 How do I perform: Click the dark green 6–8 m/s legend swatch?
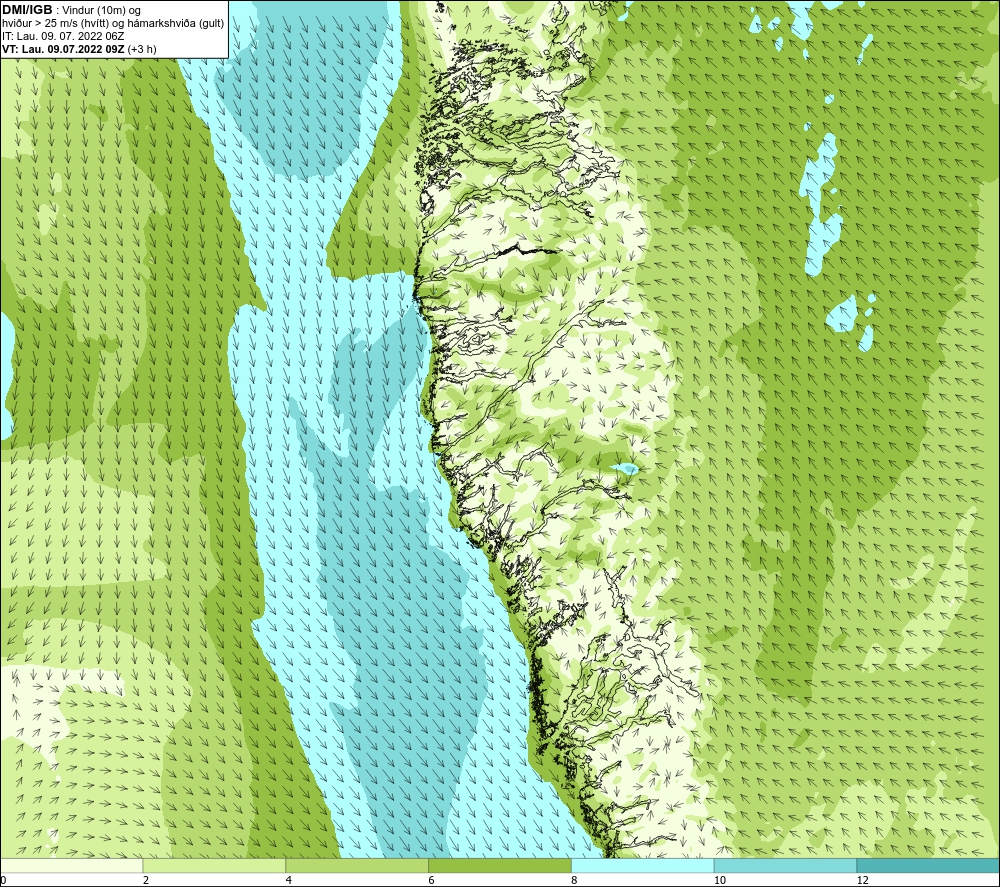(500, 865)
